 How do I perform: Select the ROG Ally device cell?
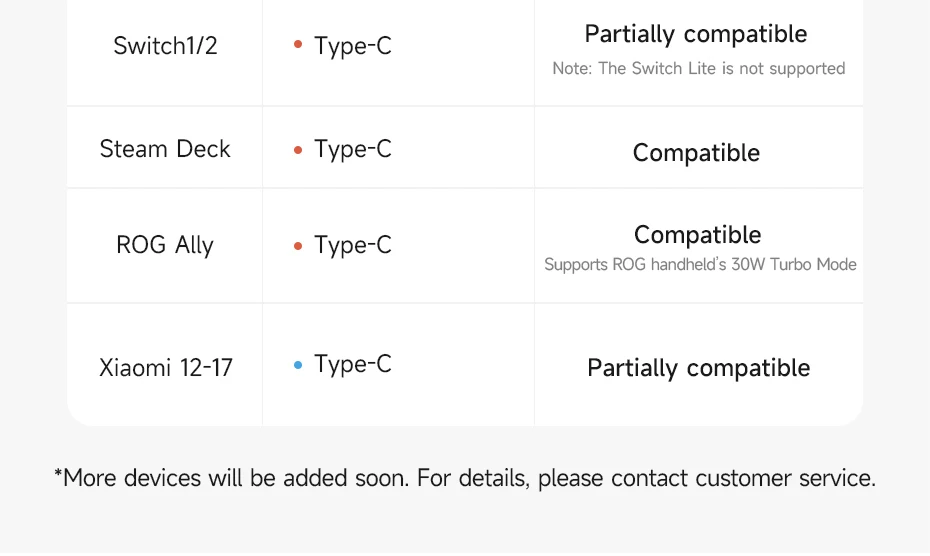click(165, 245)
